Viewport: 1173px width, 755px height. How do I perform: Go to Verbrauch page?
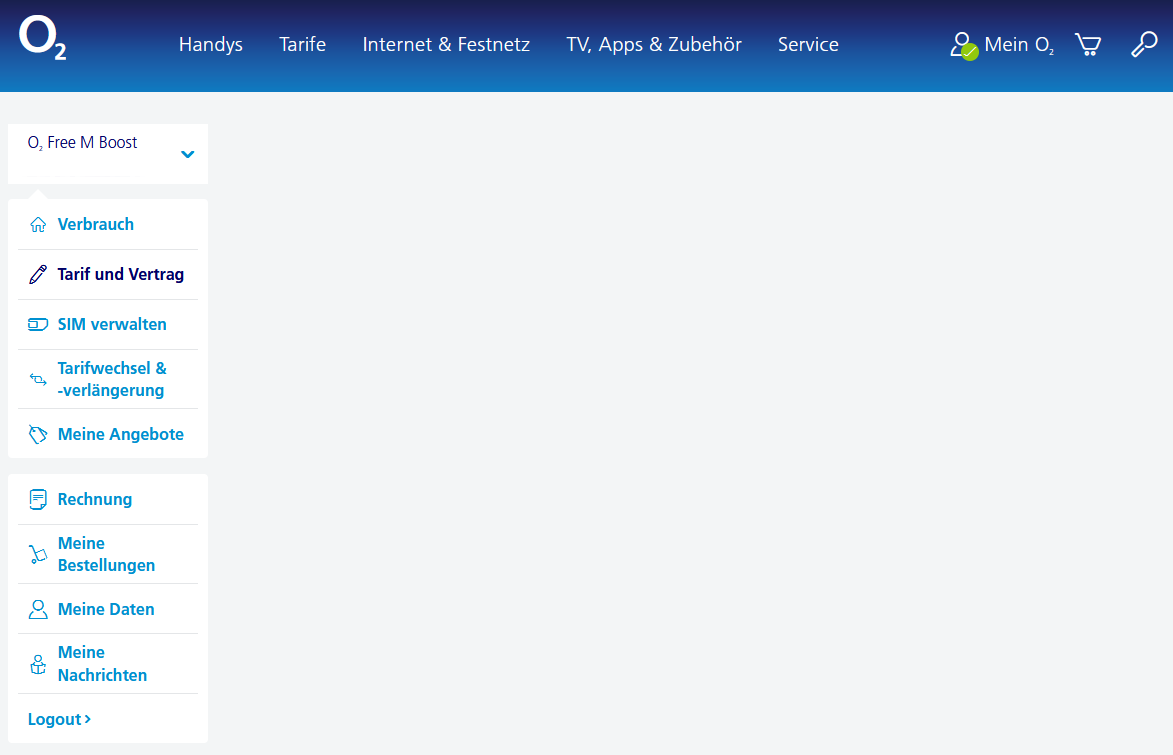click(x=96, y=224)
